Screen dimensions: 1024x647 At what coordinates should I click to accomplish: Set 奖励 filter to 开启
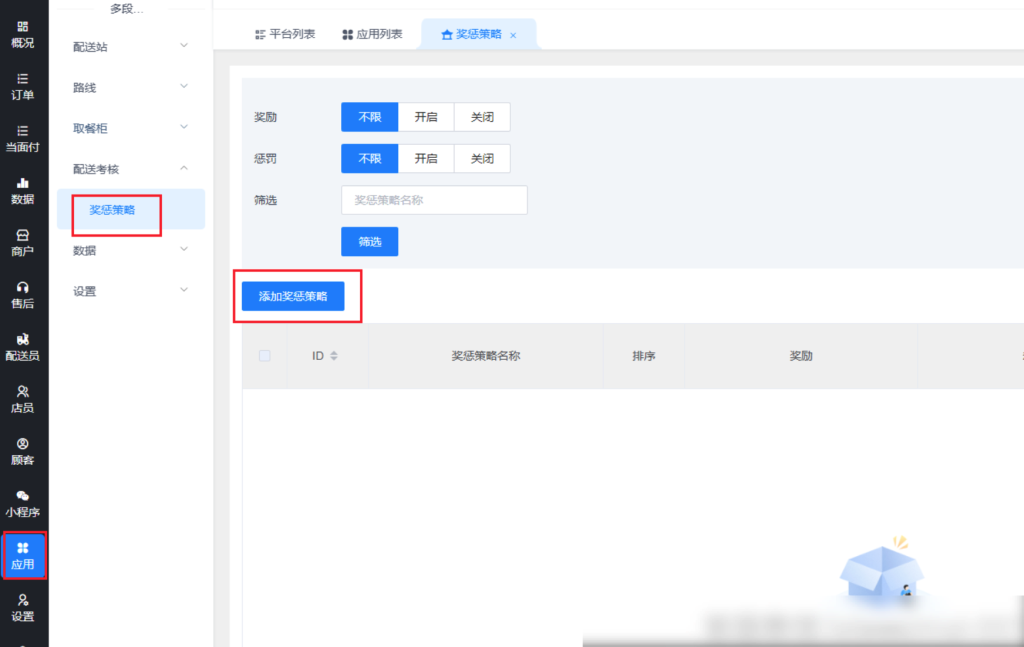click(x=426, y=117)
